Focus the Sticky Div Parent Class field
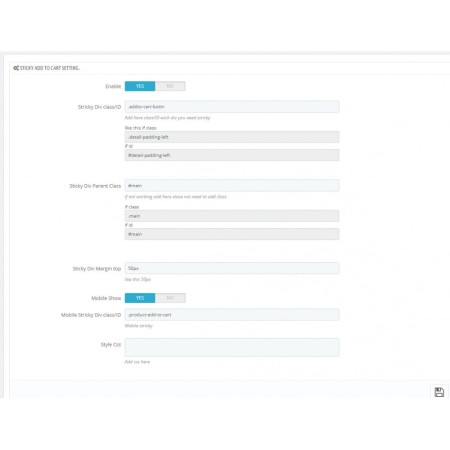The height and width of the screenshot is (450, 450). [x=232, y=186]
